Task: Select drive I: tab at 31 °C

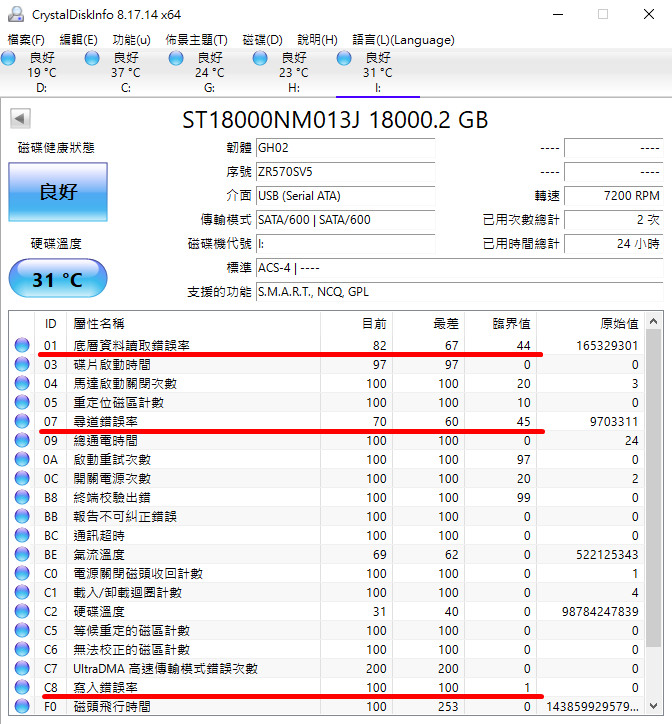Action: coord(378,72)
